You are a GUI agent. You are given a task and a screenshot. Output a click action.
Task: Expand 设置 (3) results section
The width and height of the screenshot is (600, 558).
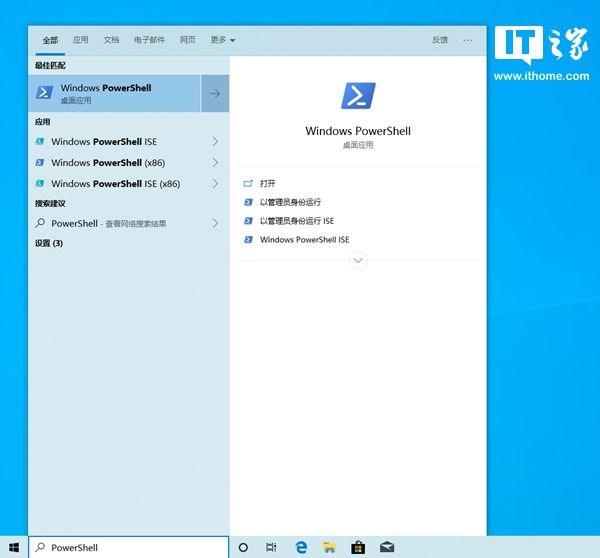click(x=49, y=243)
